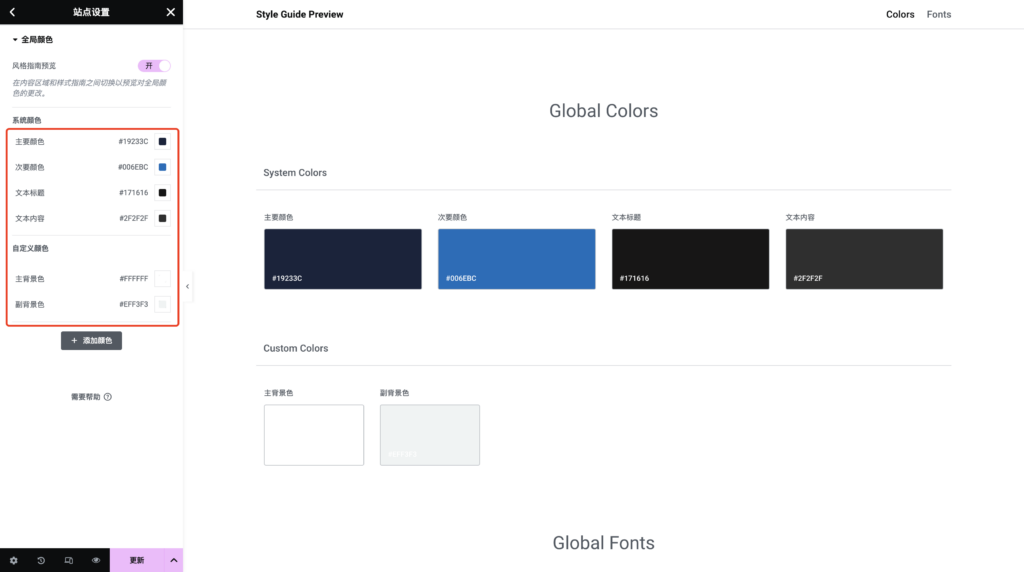1024x572 pixels.
Task: Select the 次要颜色 preview card #006EBC
Action: pyautogui.click(x=517, y=259)
